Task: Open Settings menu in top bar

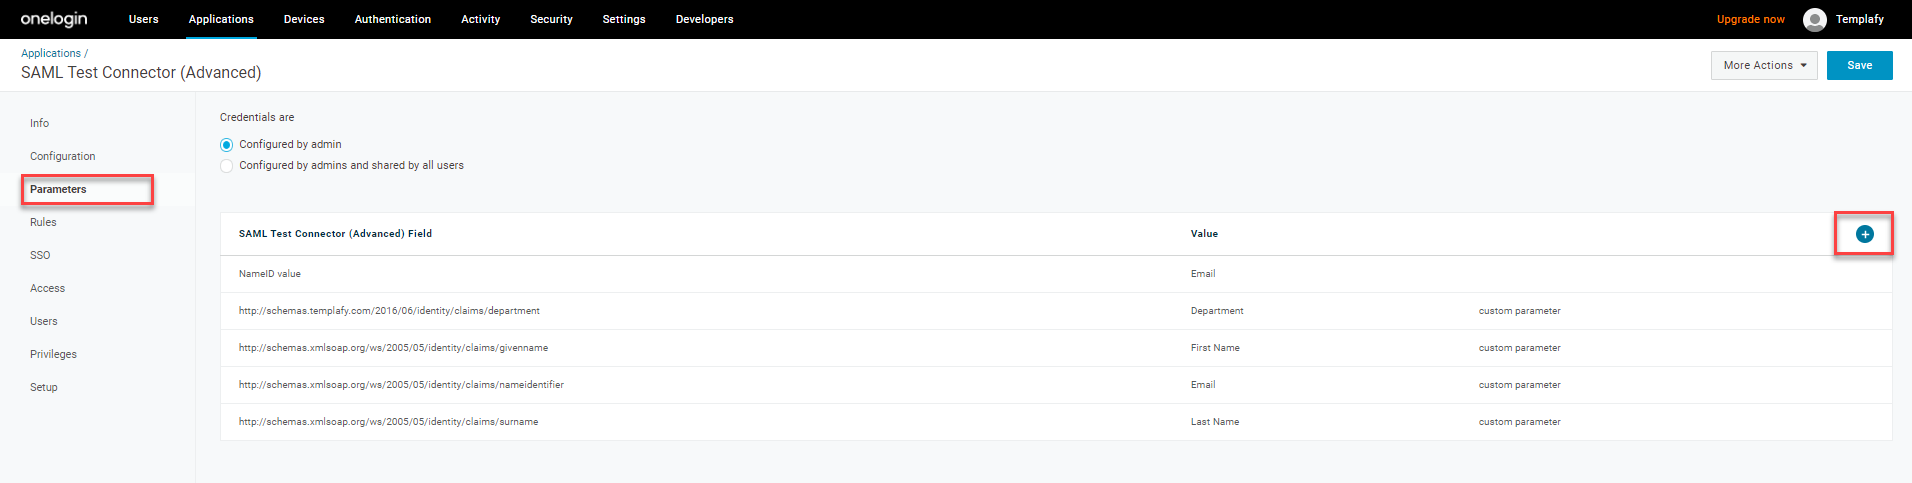Action: tap(624, 19)
